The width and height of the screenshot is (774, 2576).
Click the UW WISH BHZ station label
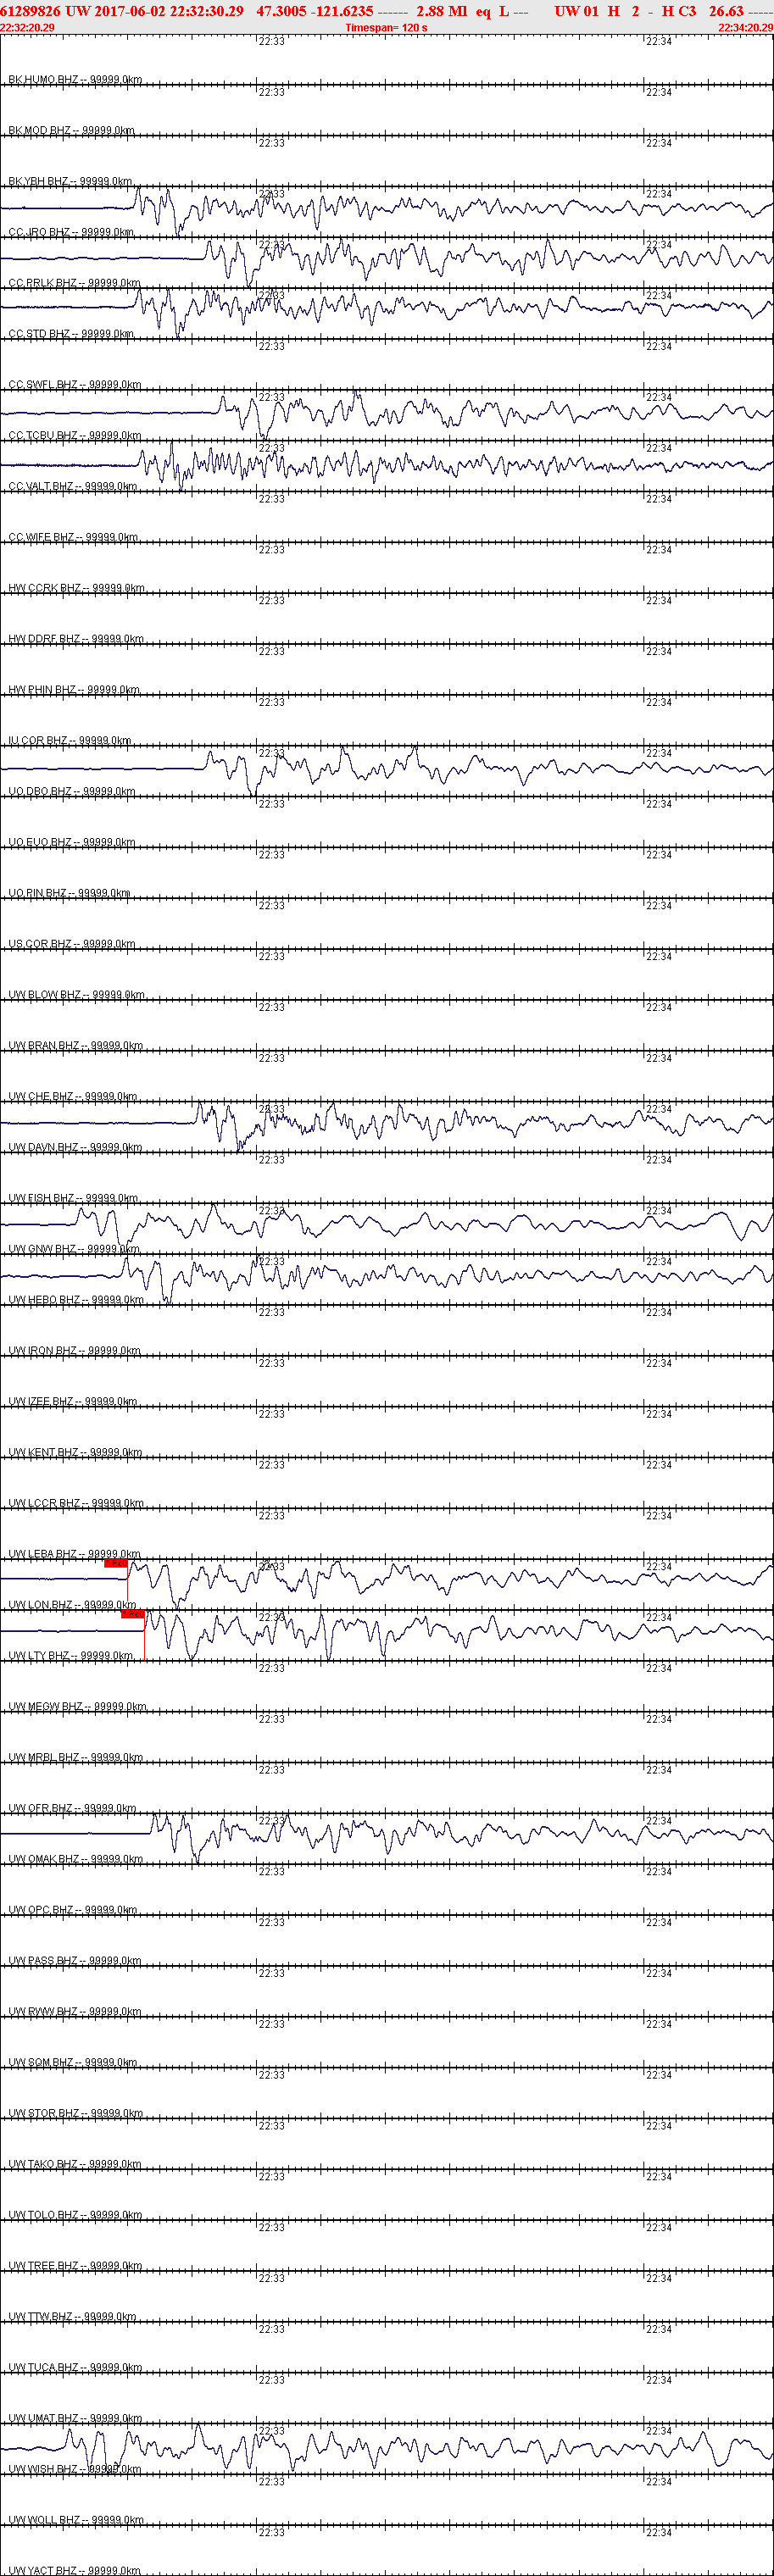(x=75, y=2469)
